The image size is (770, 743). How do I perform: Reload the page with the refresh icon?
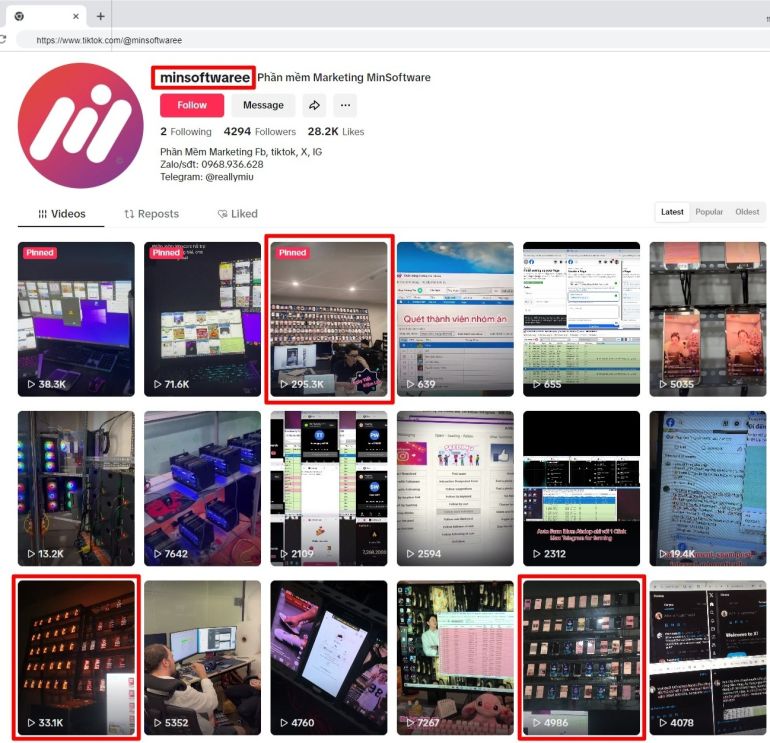point(2,40)
